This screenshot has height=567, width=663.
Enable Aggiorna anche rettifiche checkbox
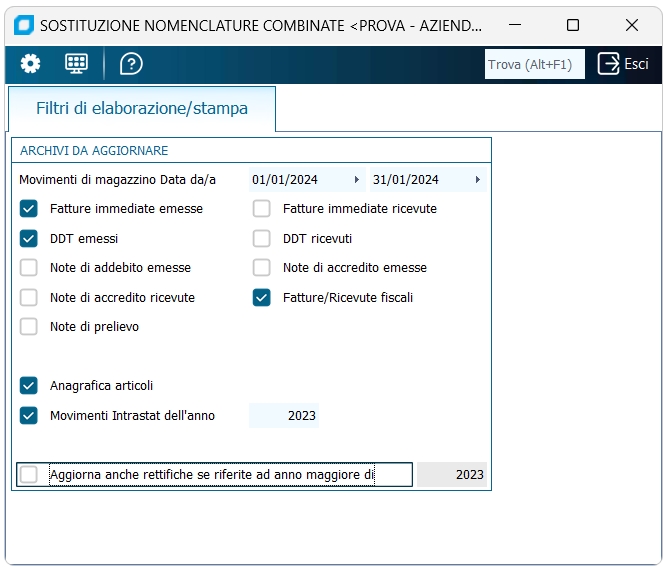[x=28, y=474]
